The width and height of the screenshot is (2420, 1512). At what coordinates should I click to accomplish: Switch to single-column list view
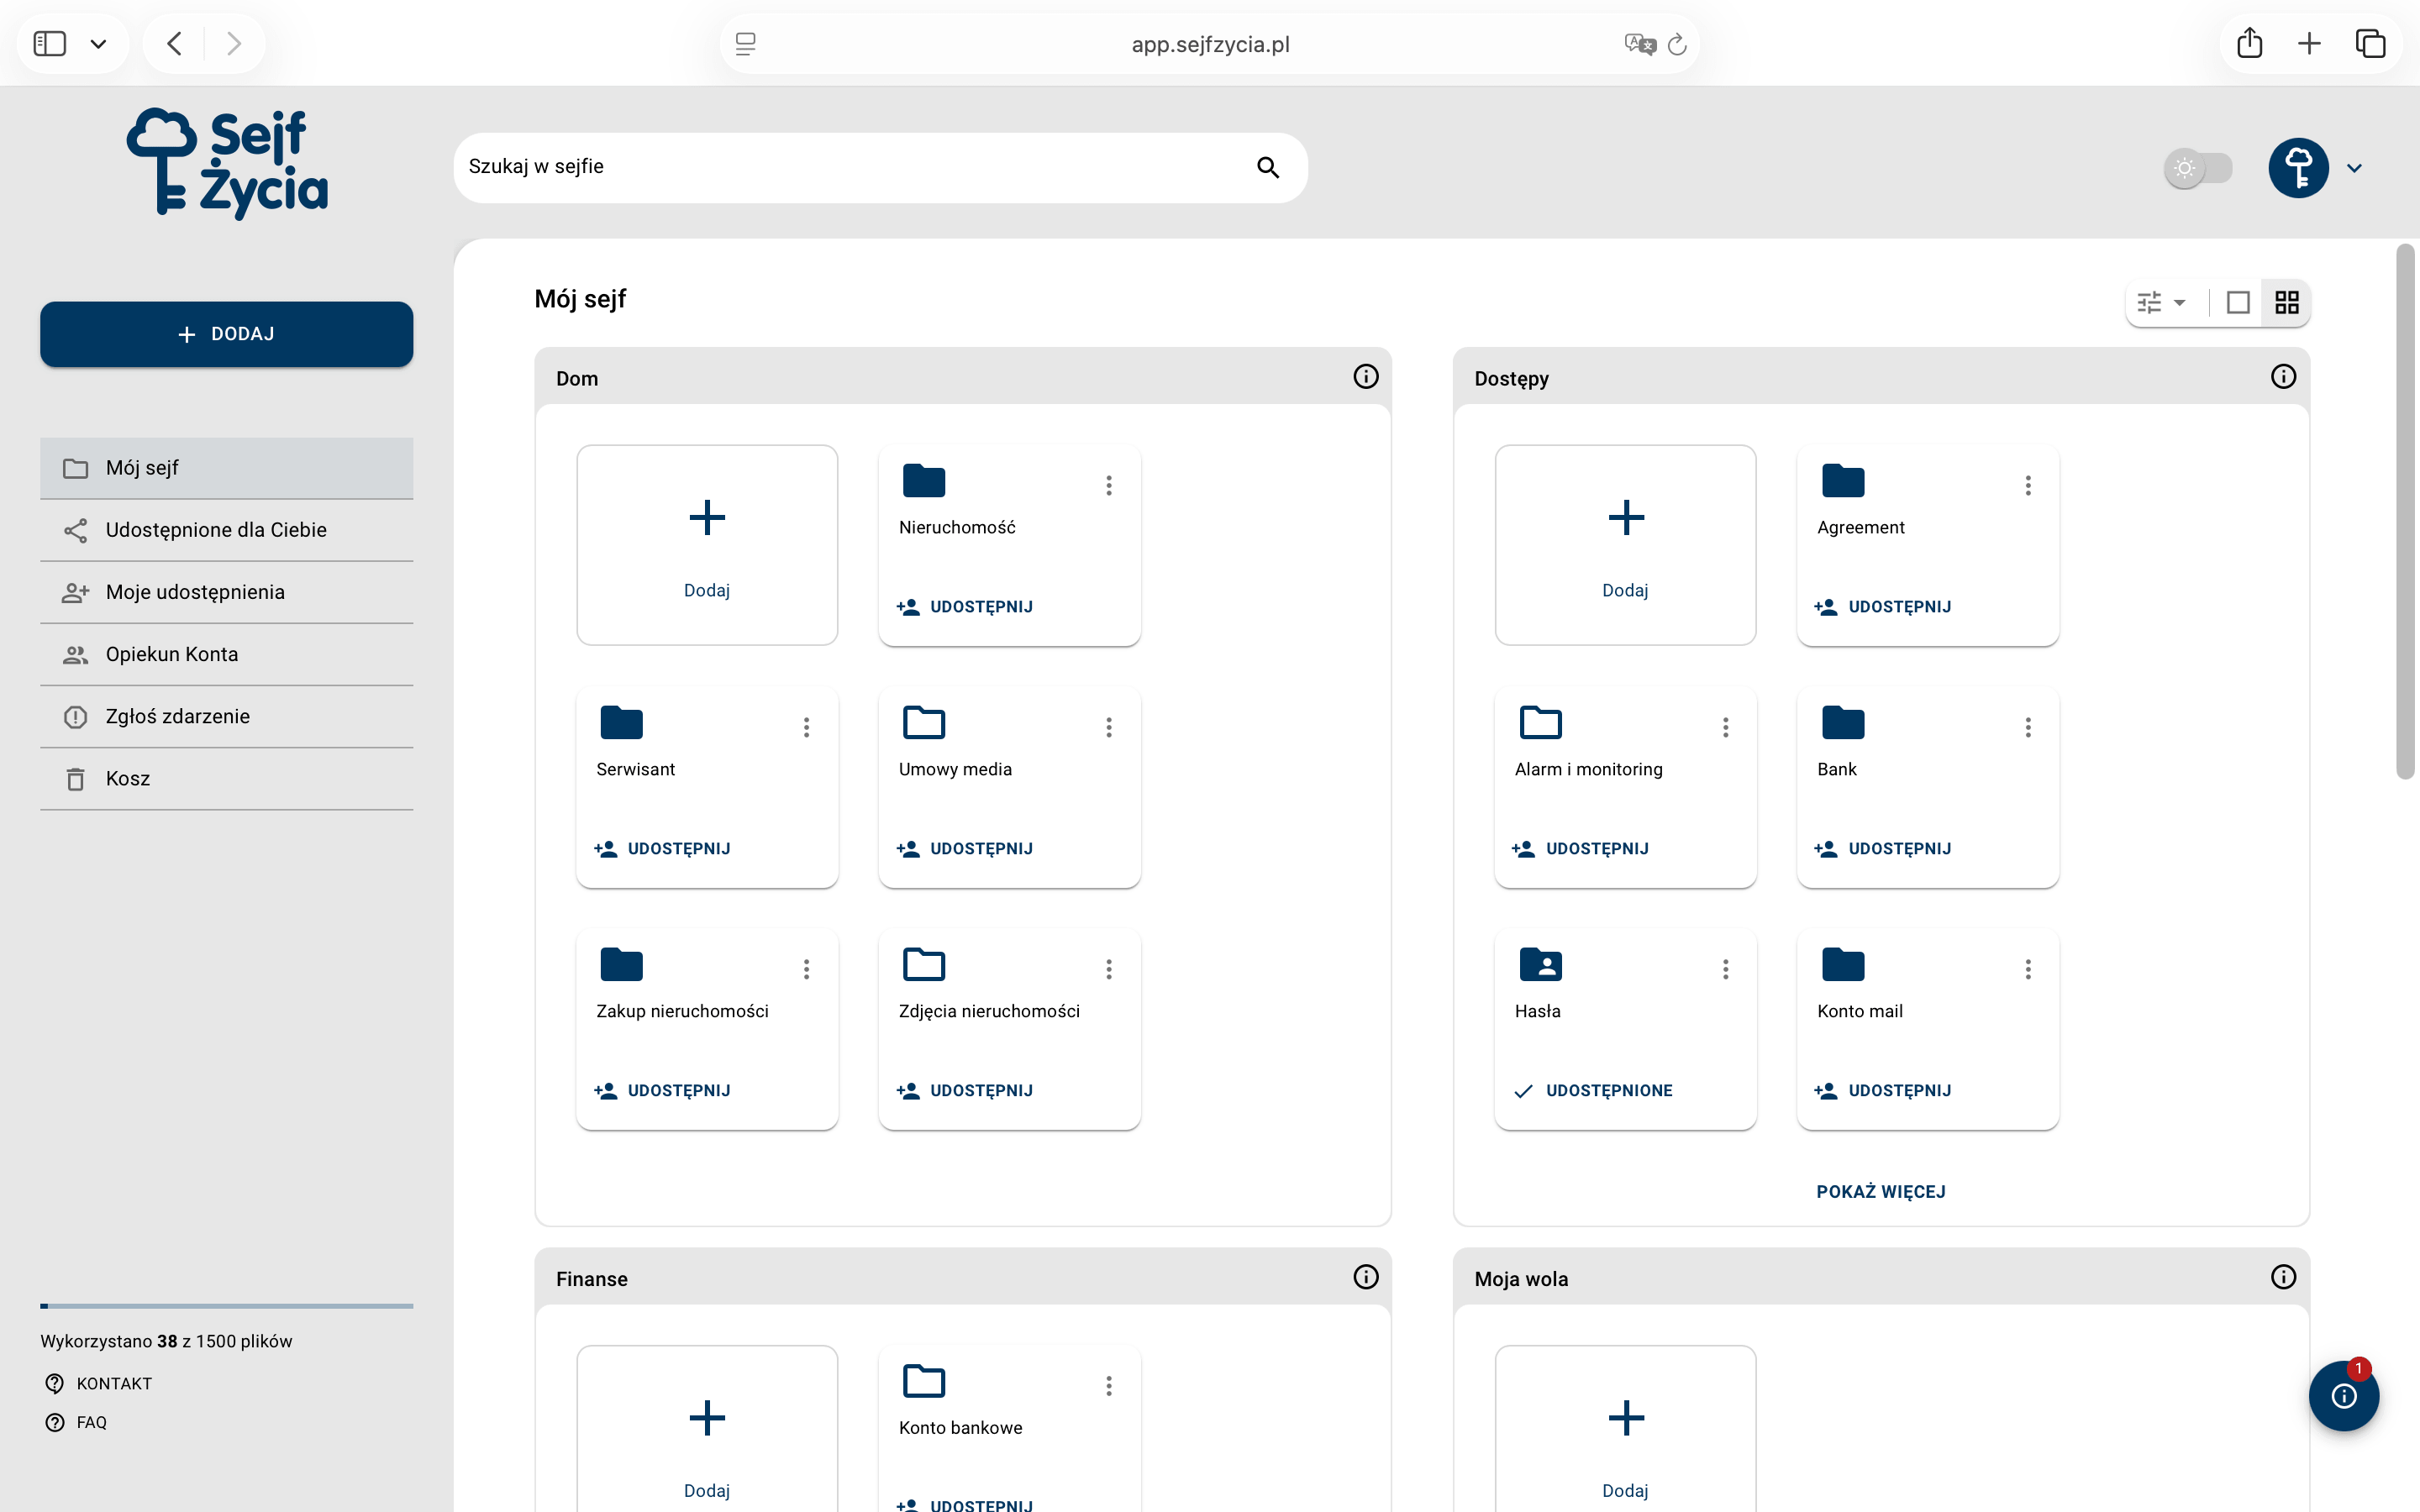pyautogui.click(x=2238, y=303)
